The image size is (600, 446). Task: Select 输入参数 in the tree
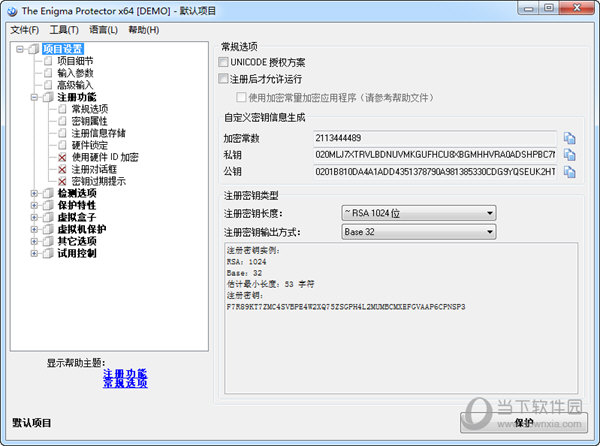[75, 73]
